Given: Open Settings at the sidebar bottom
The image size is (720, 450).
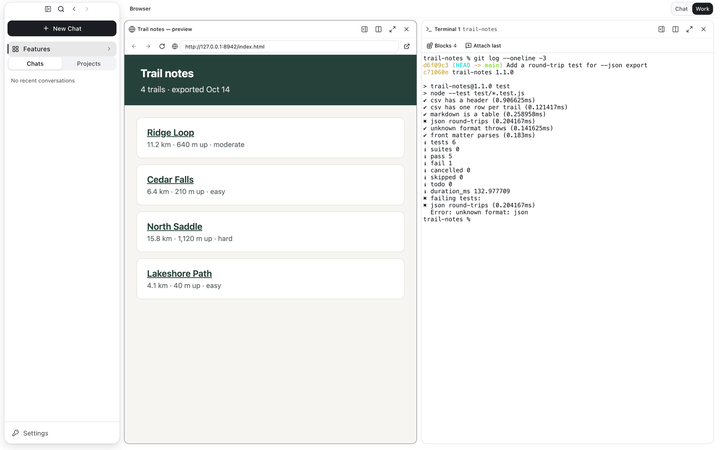Looking at the screenshot, I should pos(30,433).
